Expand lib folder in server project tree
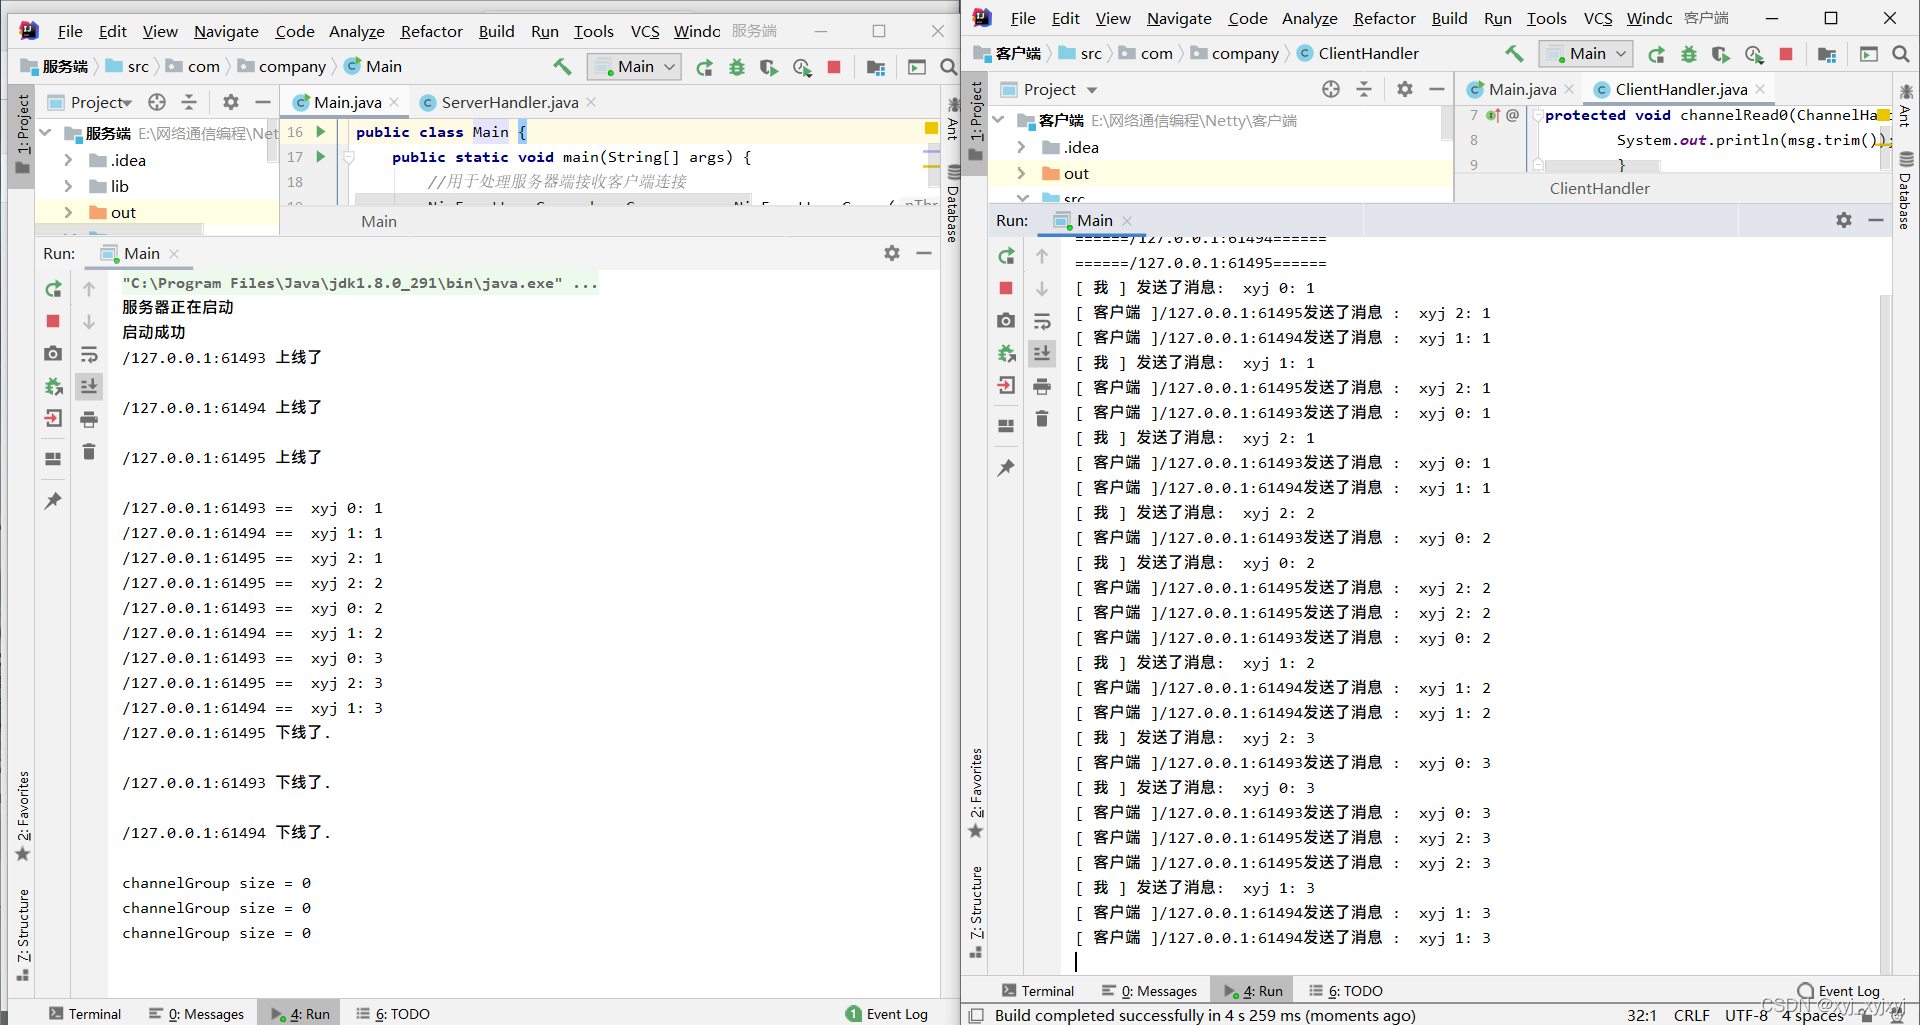 [68, 186]
